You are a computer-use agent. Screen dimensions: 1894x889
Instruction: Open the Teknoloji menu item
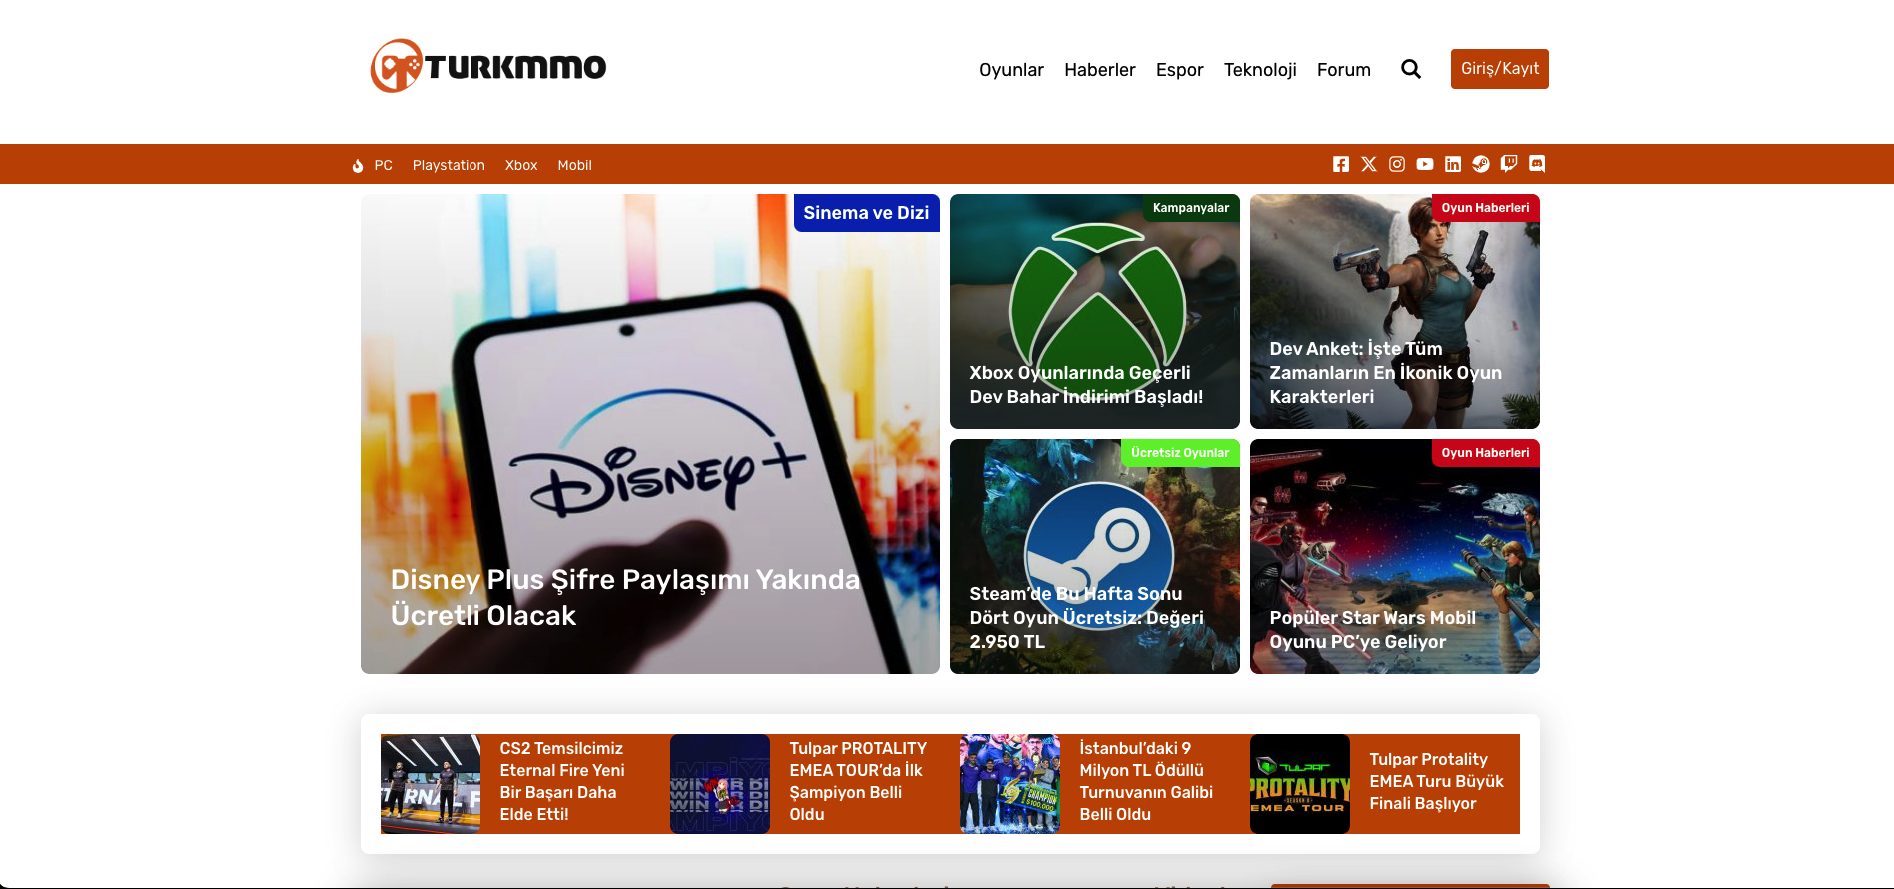tap(1260, 70)
